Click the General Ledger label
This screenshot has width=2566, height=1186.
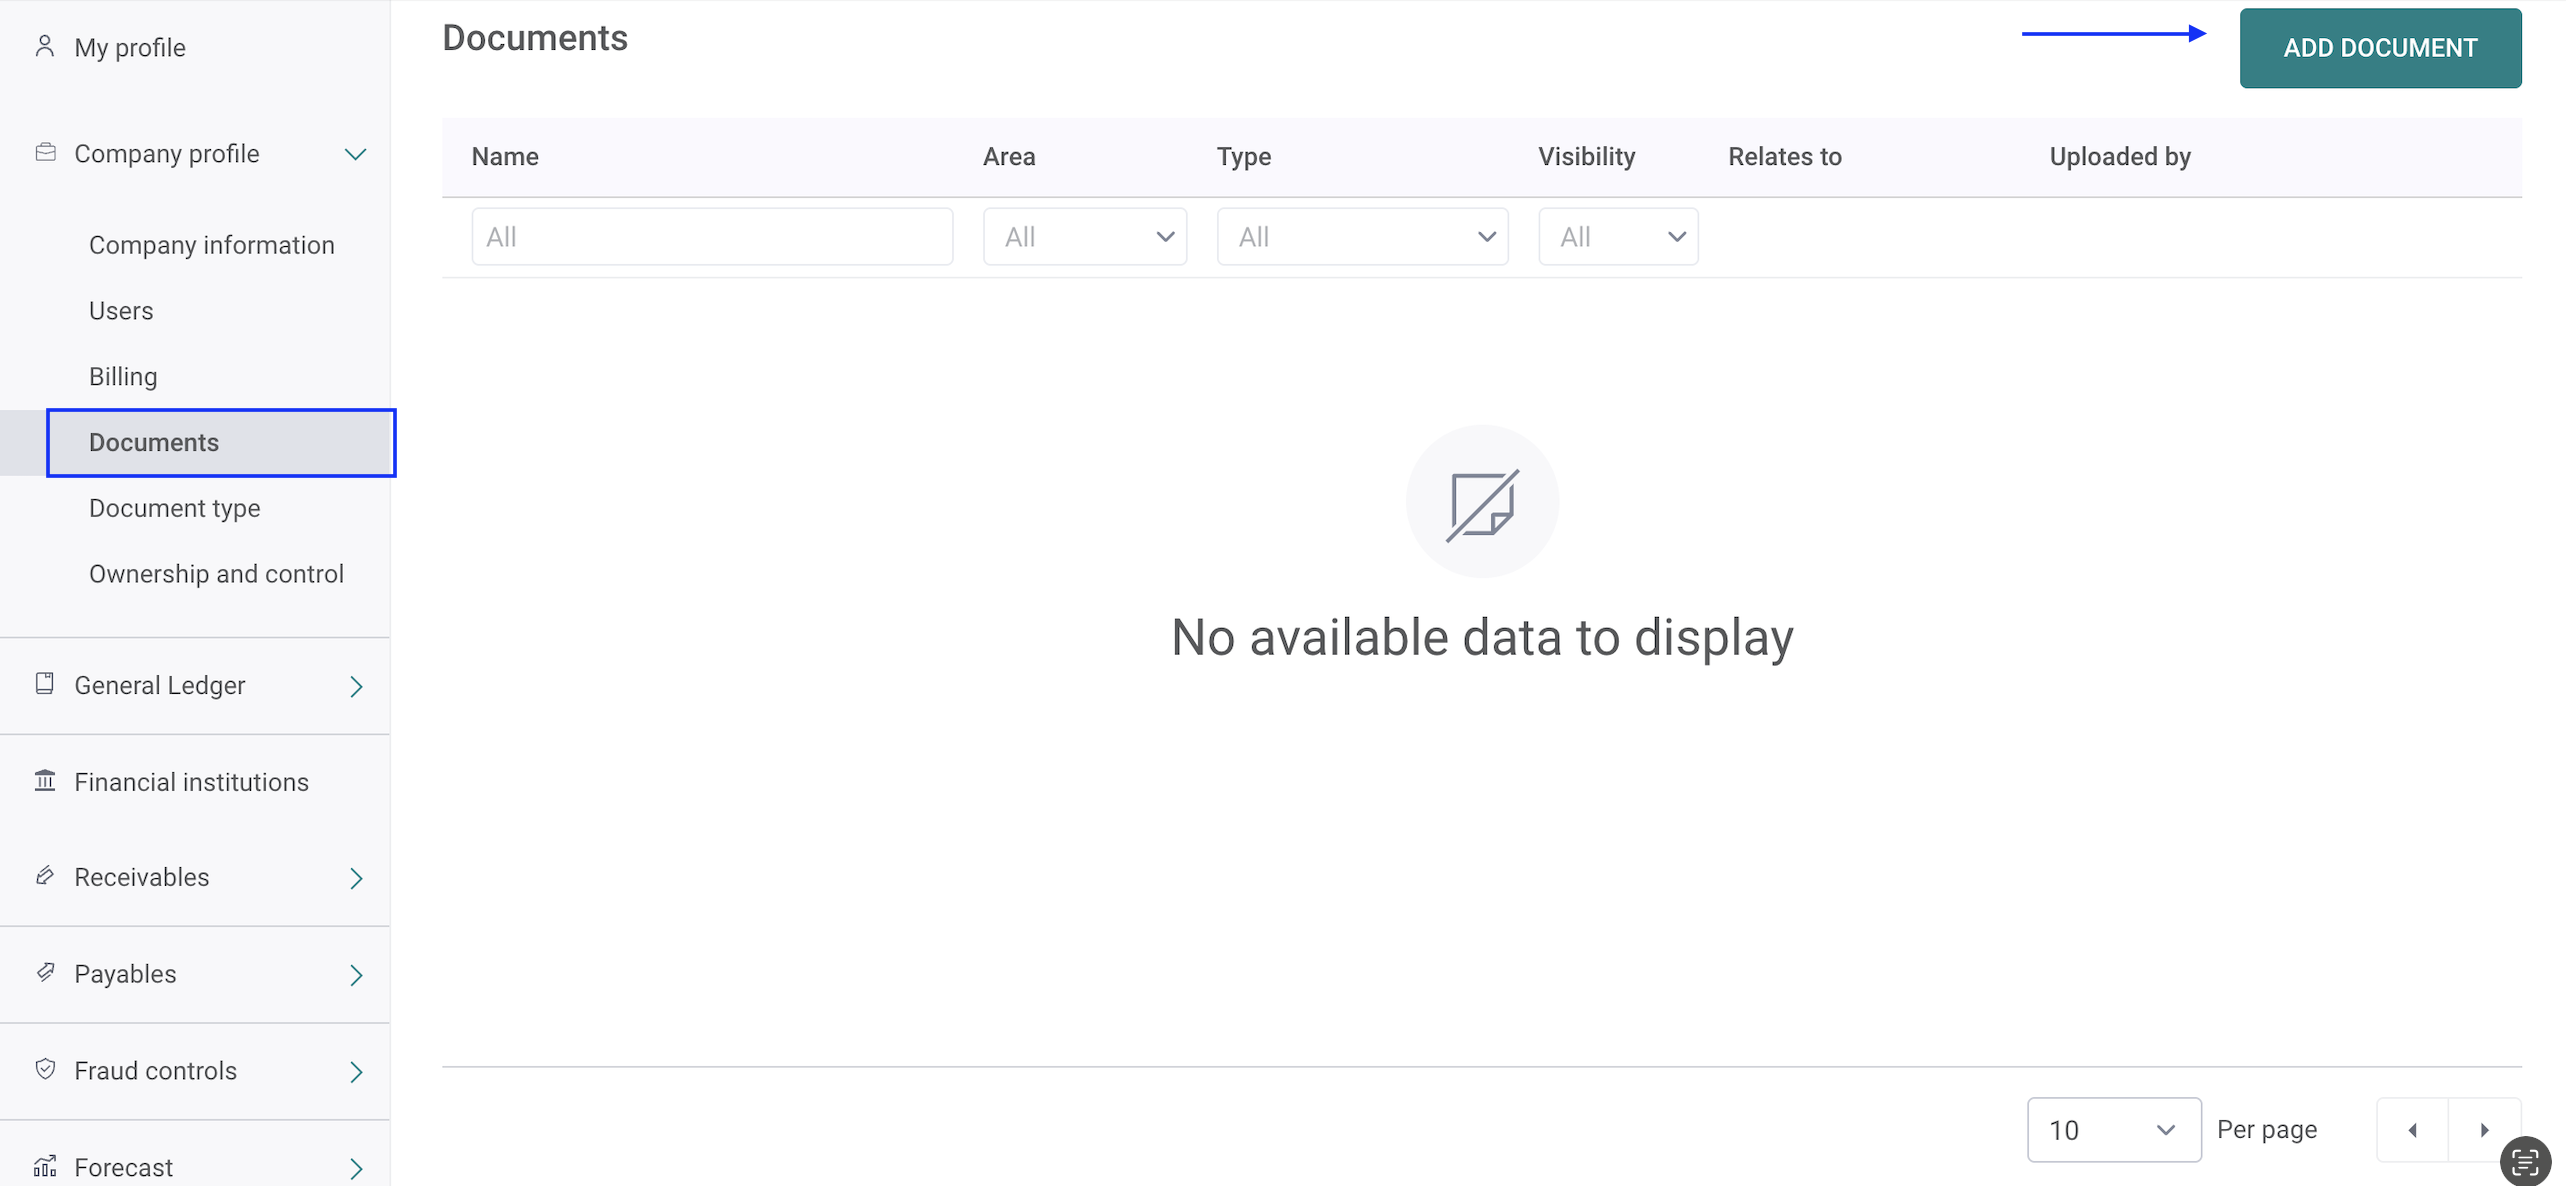[160, 685]
